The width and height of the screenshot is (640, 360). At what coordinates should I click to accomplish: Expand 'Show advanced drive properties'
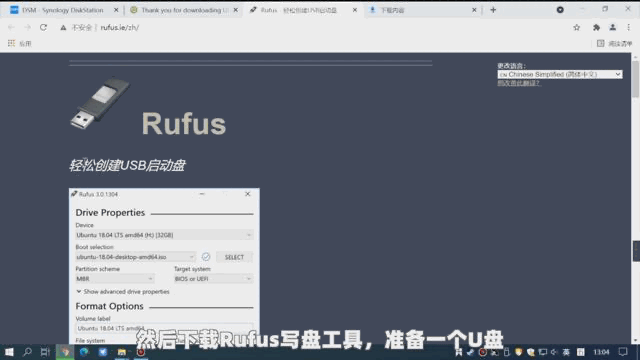[122, 292]
